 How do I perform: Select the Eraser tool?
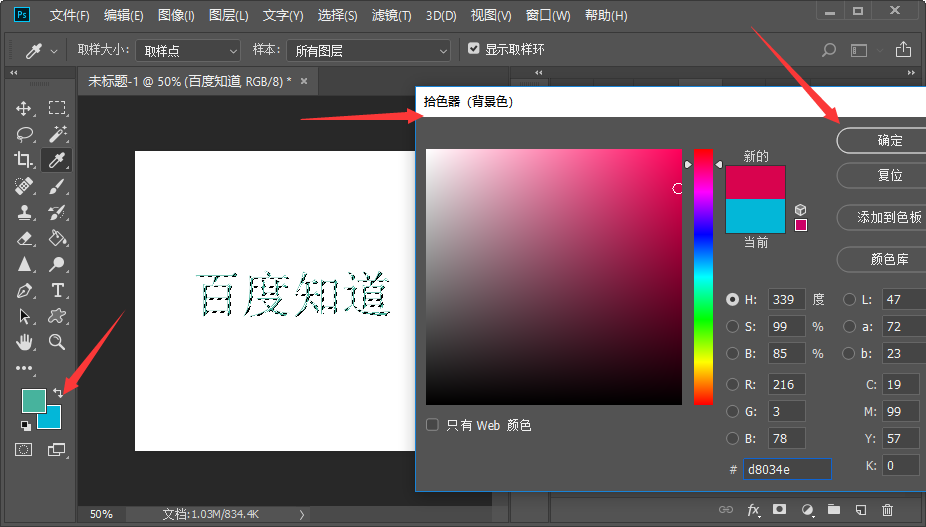click(24, 238)
